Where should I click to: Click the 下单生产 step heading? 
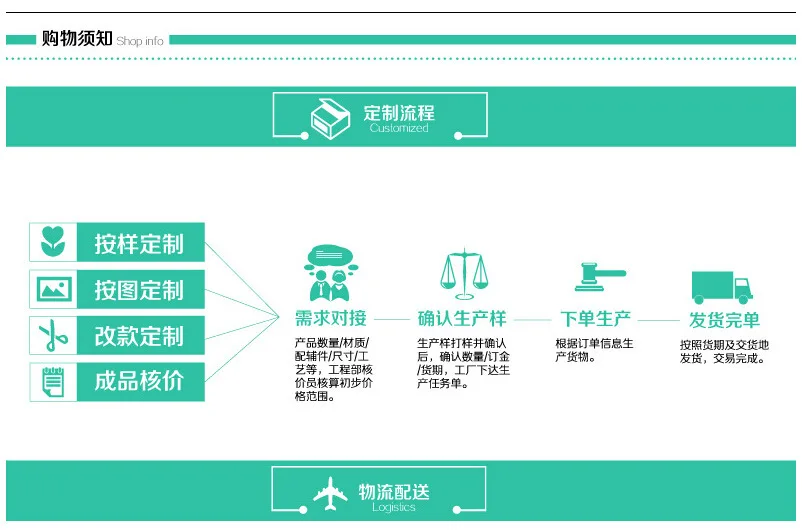[595, 318]
